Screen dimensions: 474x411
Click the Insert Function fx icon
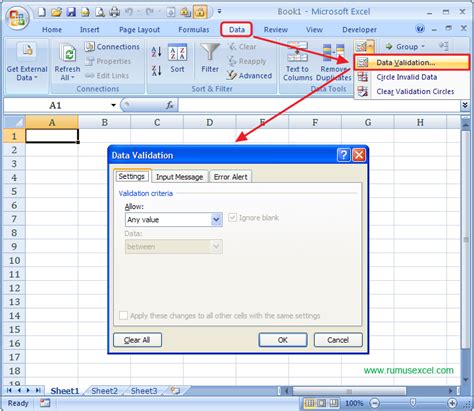(170, 105)
